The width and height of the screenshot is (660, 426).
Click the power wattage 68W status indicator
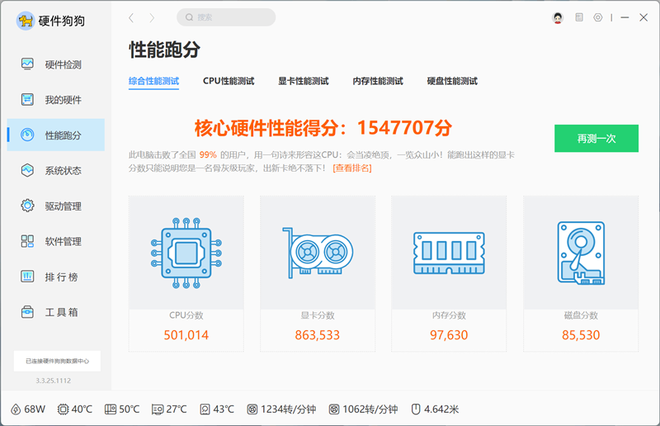(28, 409)
